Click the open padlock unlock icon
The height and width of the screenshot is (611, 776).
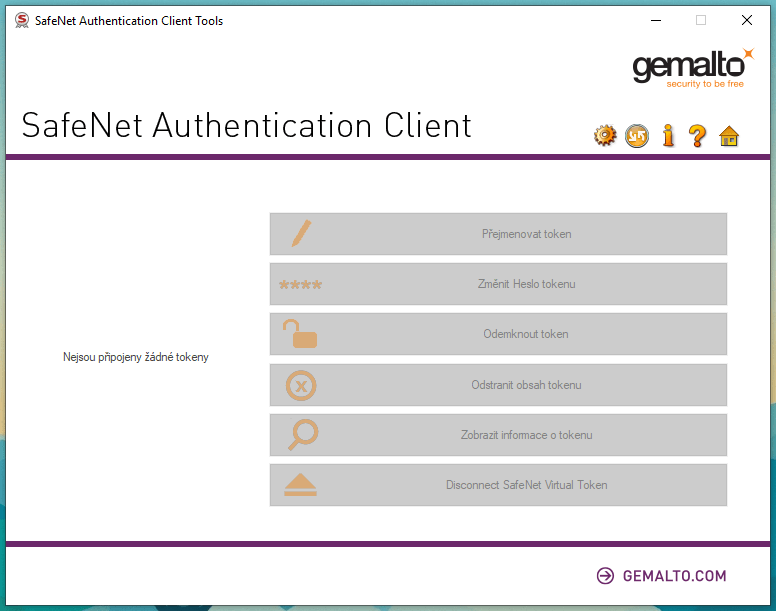(299, 333)
